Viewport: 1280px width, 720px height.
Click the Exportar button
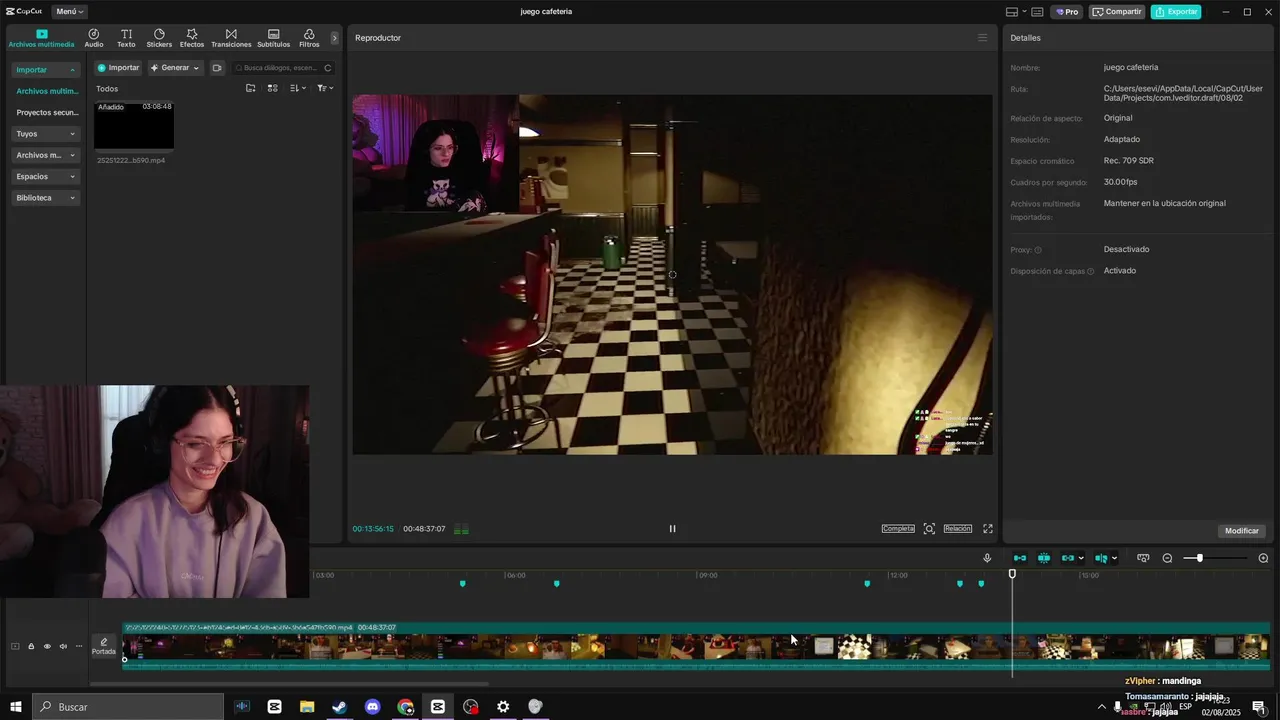(1176, 12)
